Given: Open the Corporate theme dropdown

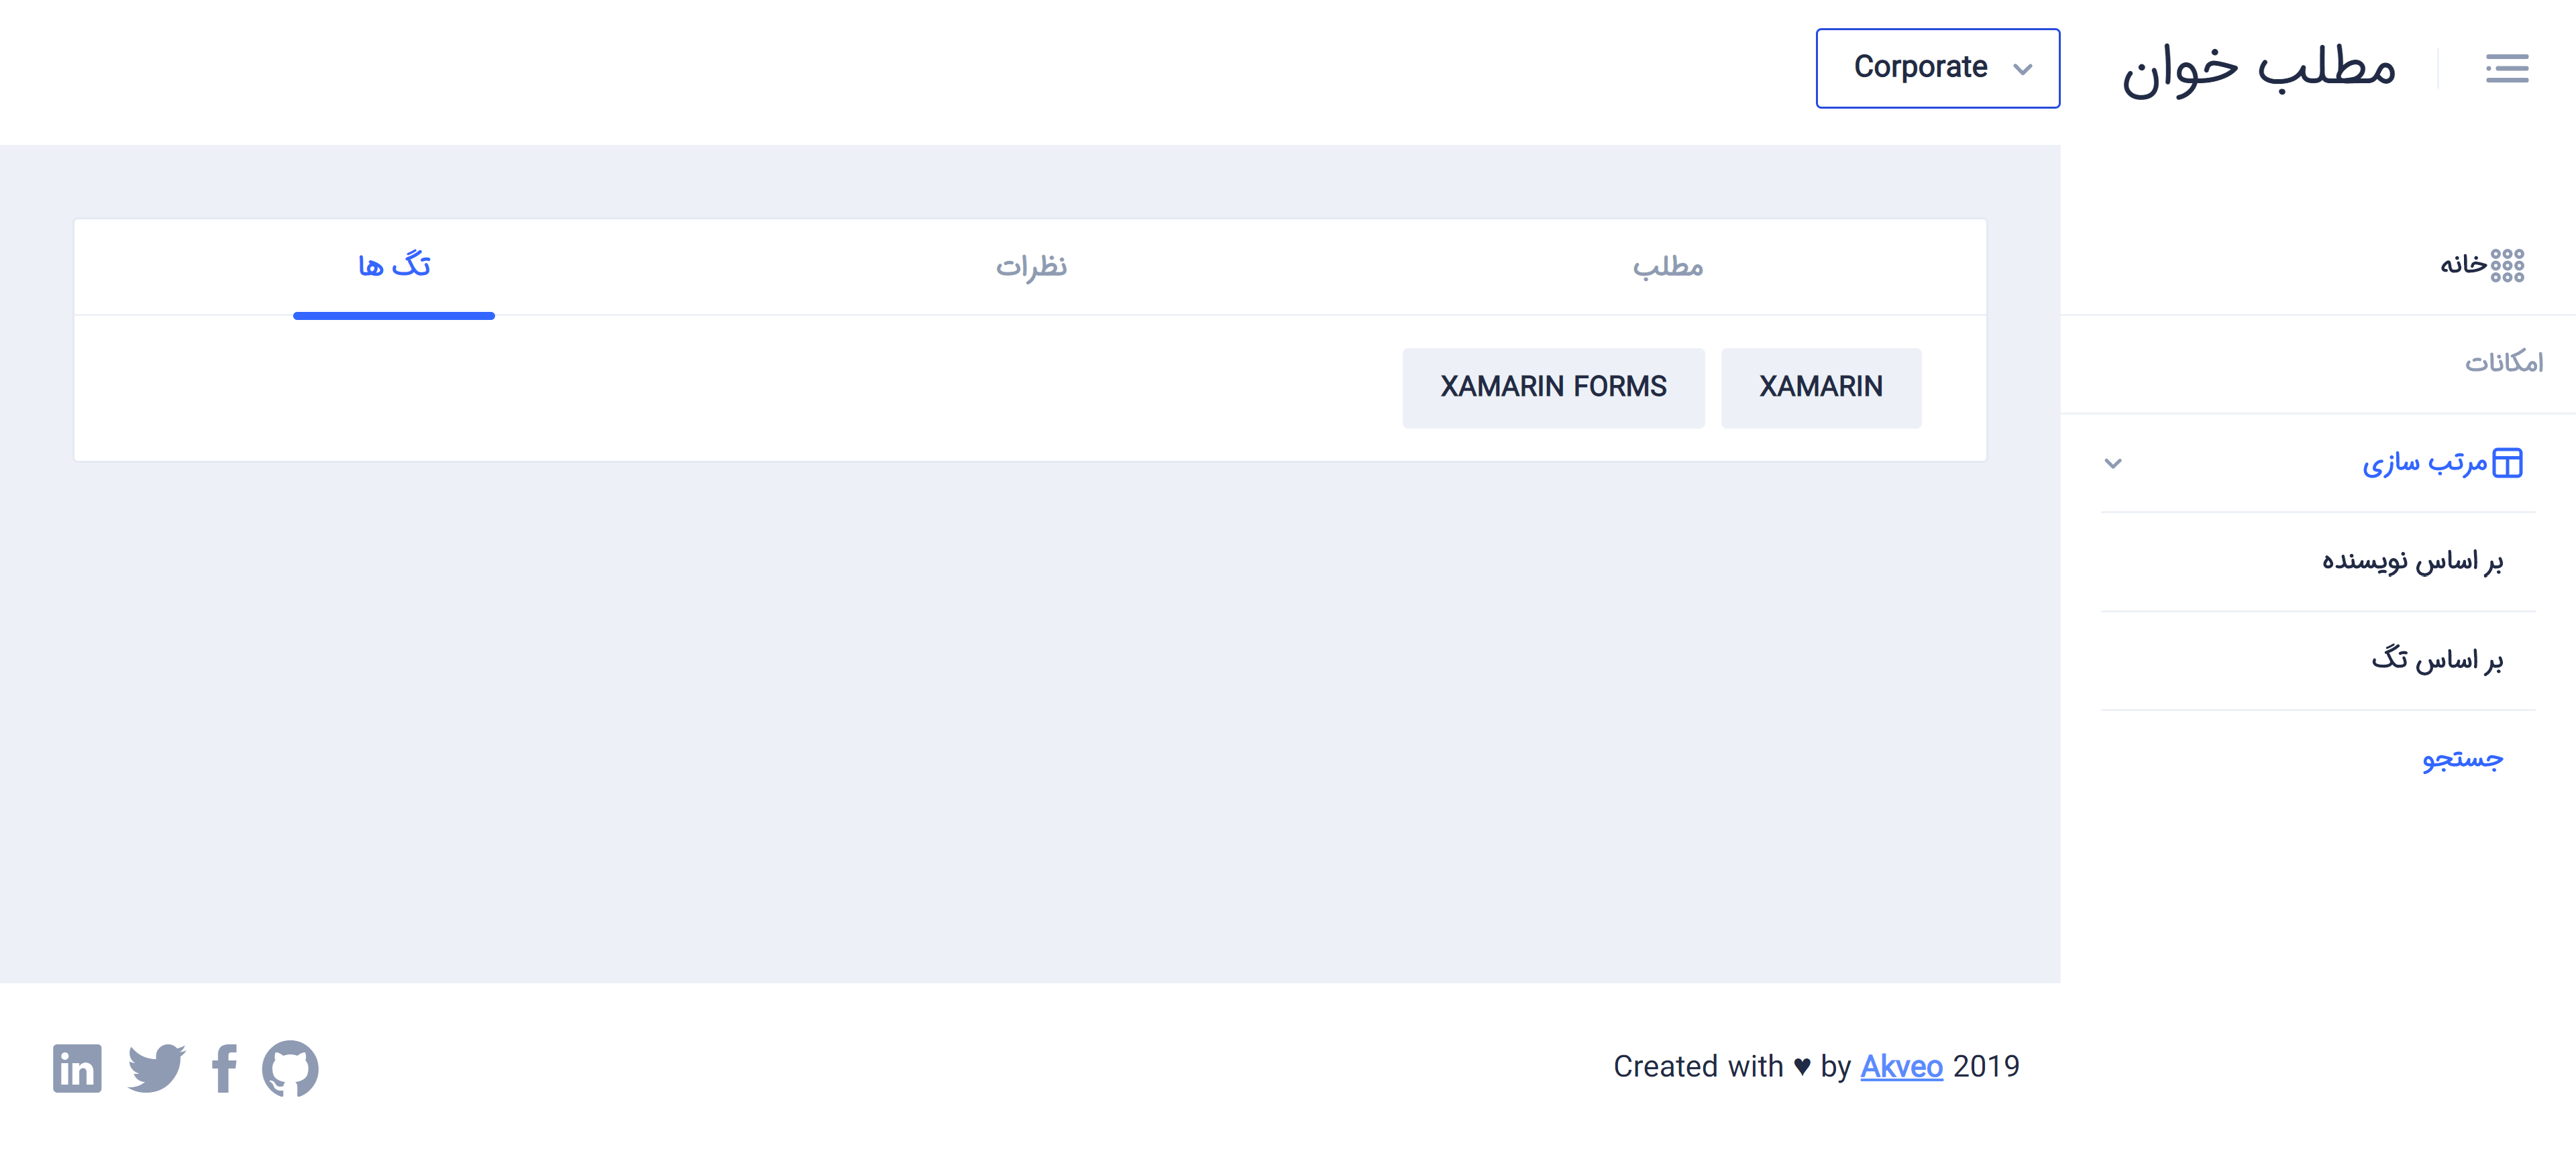Looking at the screenshot, I should point(1937,68).
